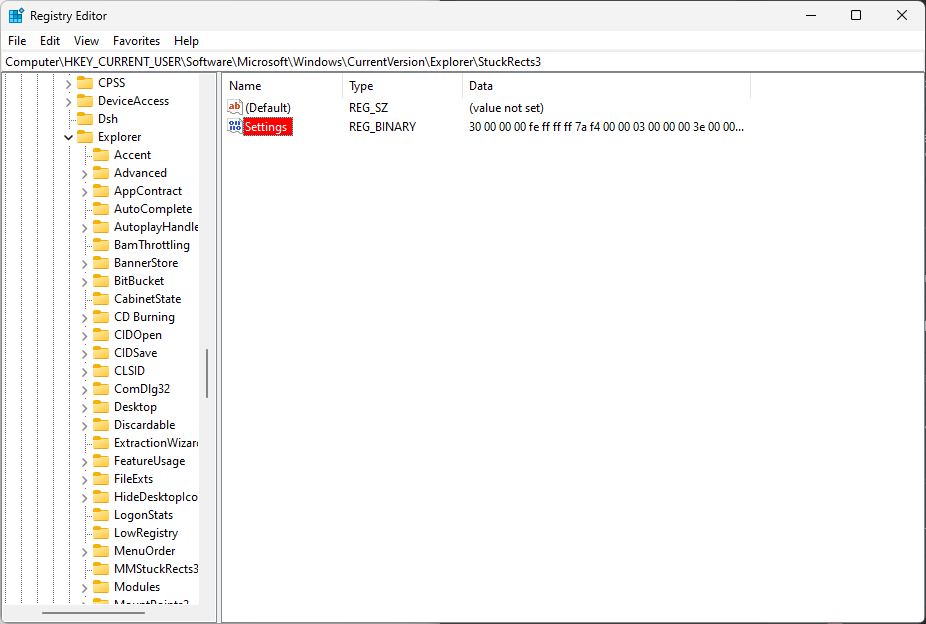Click the Desktop folder icon
This screenshot has height=624, width=926.
101,406
